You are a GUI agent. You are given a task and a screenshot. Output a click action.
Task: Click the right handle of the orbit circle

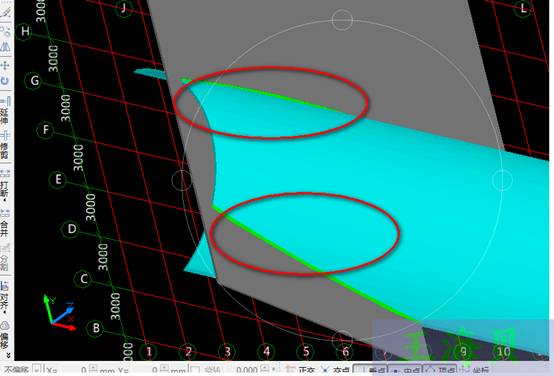(502, 180)
